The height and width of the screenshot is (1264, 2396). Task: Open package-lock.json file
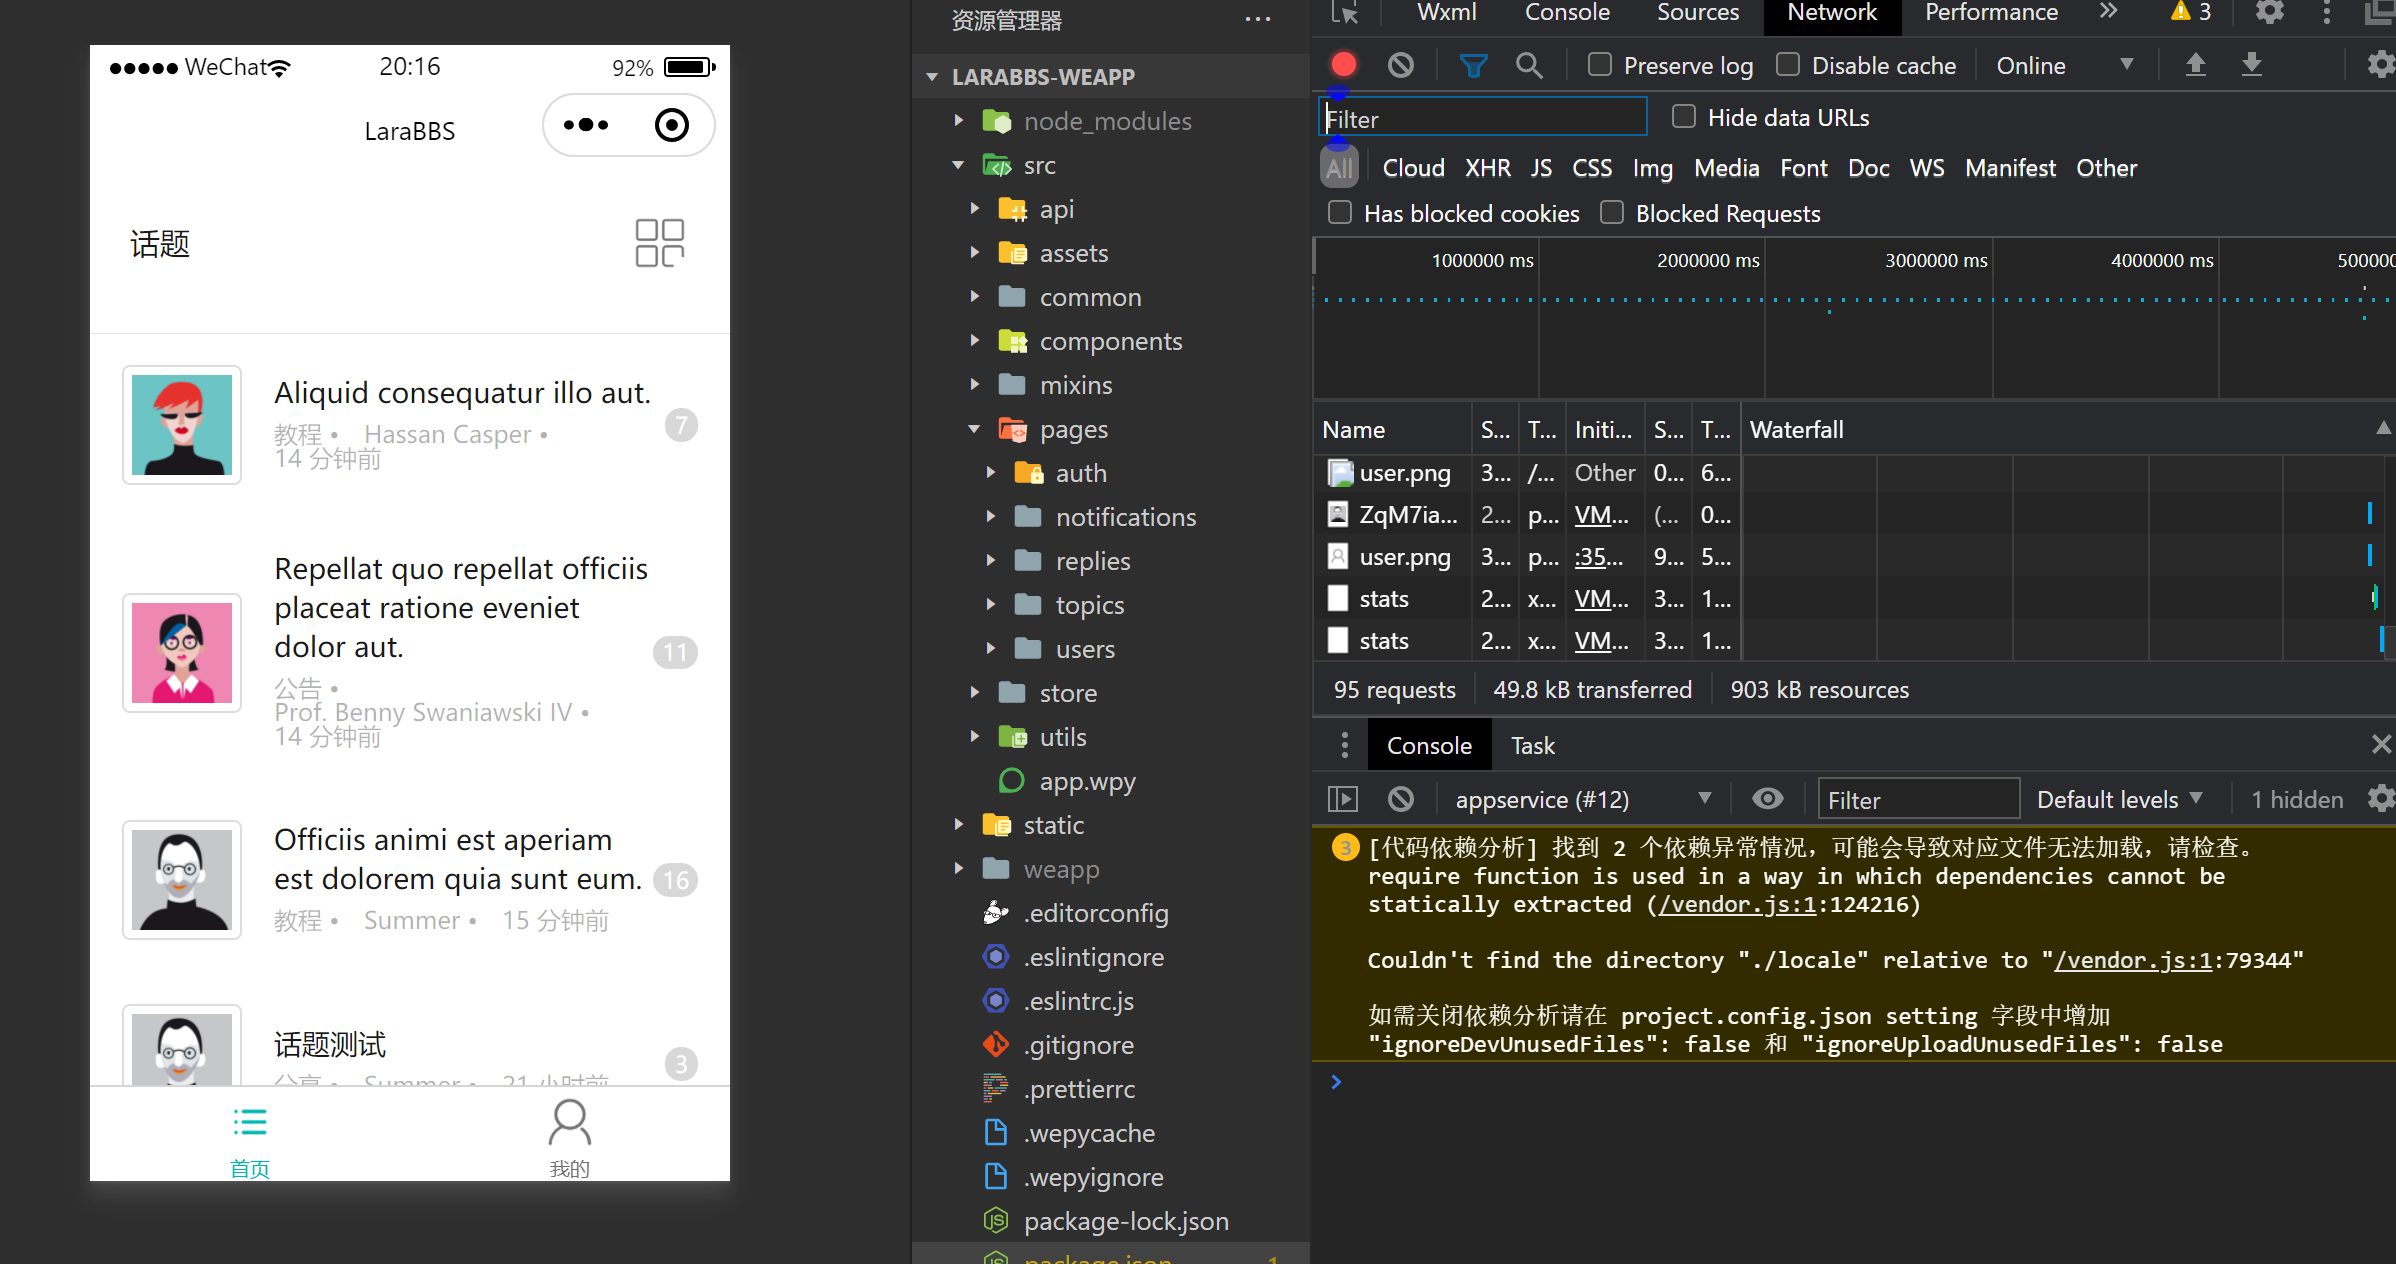[x=1126, y=1221]
